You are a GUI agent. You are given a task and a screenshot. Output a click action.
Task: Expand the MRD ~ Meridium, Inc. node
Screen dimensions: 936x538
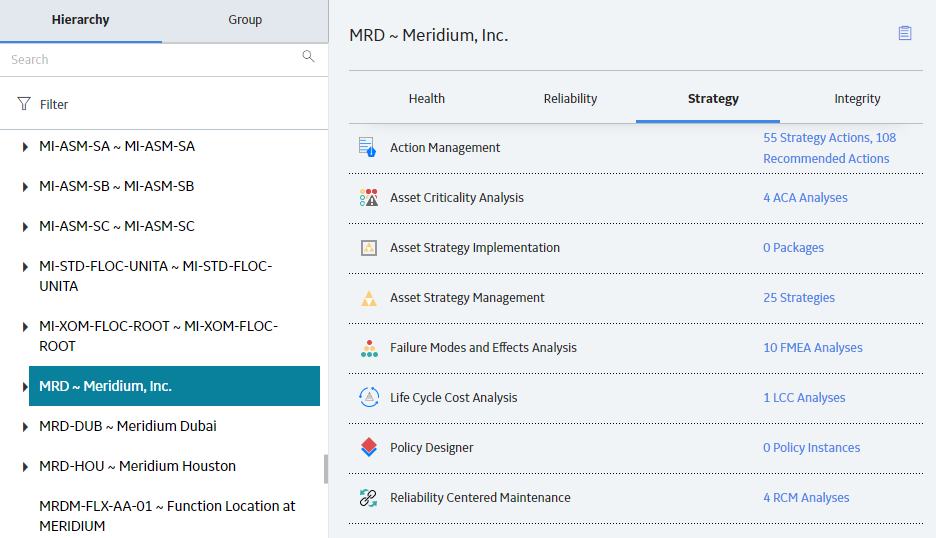tap(24, 387)
